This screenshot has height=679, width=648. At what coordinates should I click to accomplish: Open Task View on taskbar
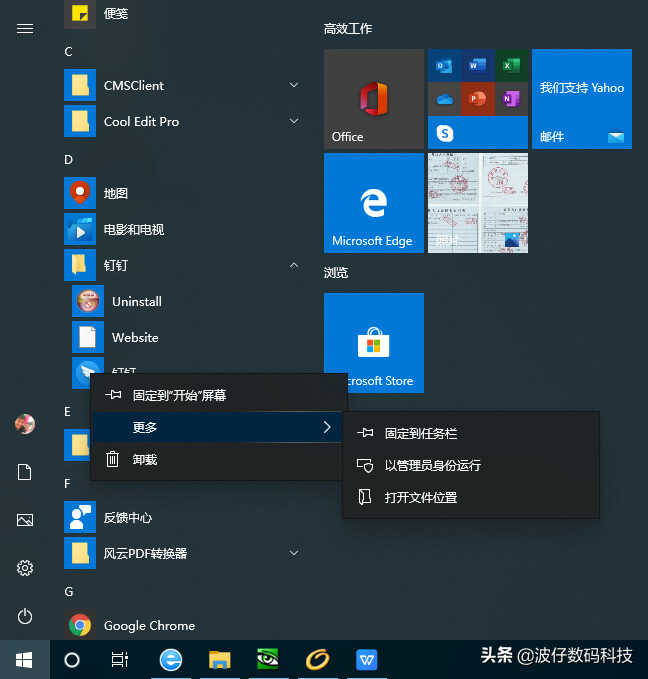tap(119, 660)
